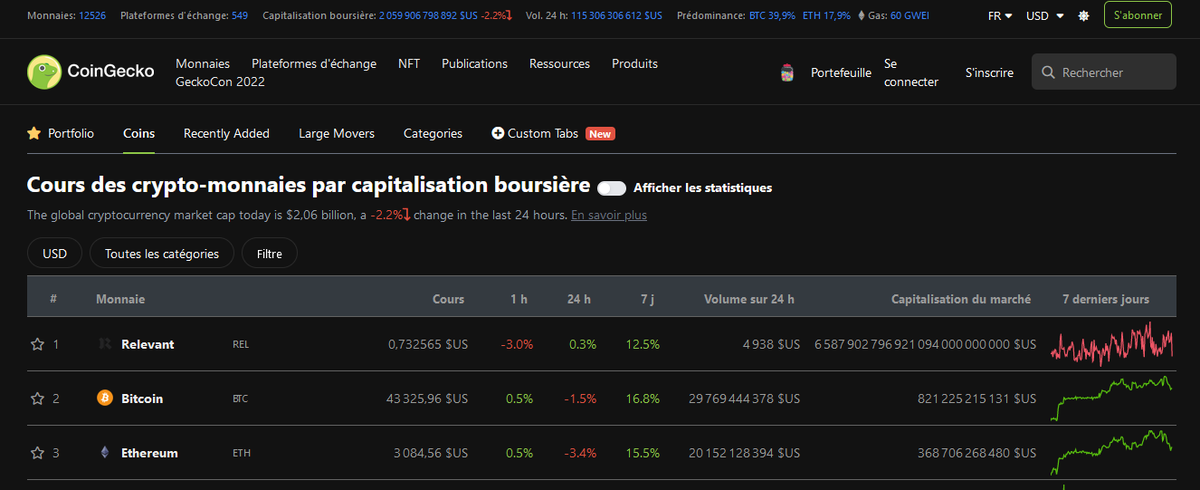
Task: Click S'inscrire
Action: (989, 73)
